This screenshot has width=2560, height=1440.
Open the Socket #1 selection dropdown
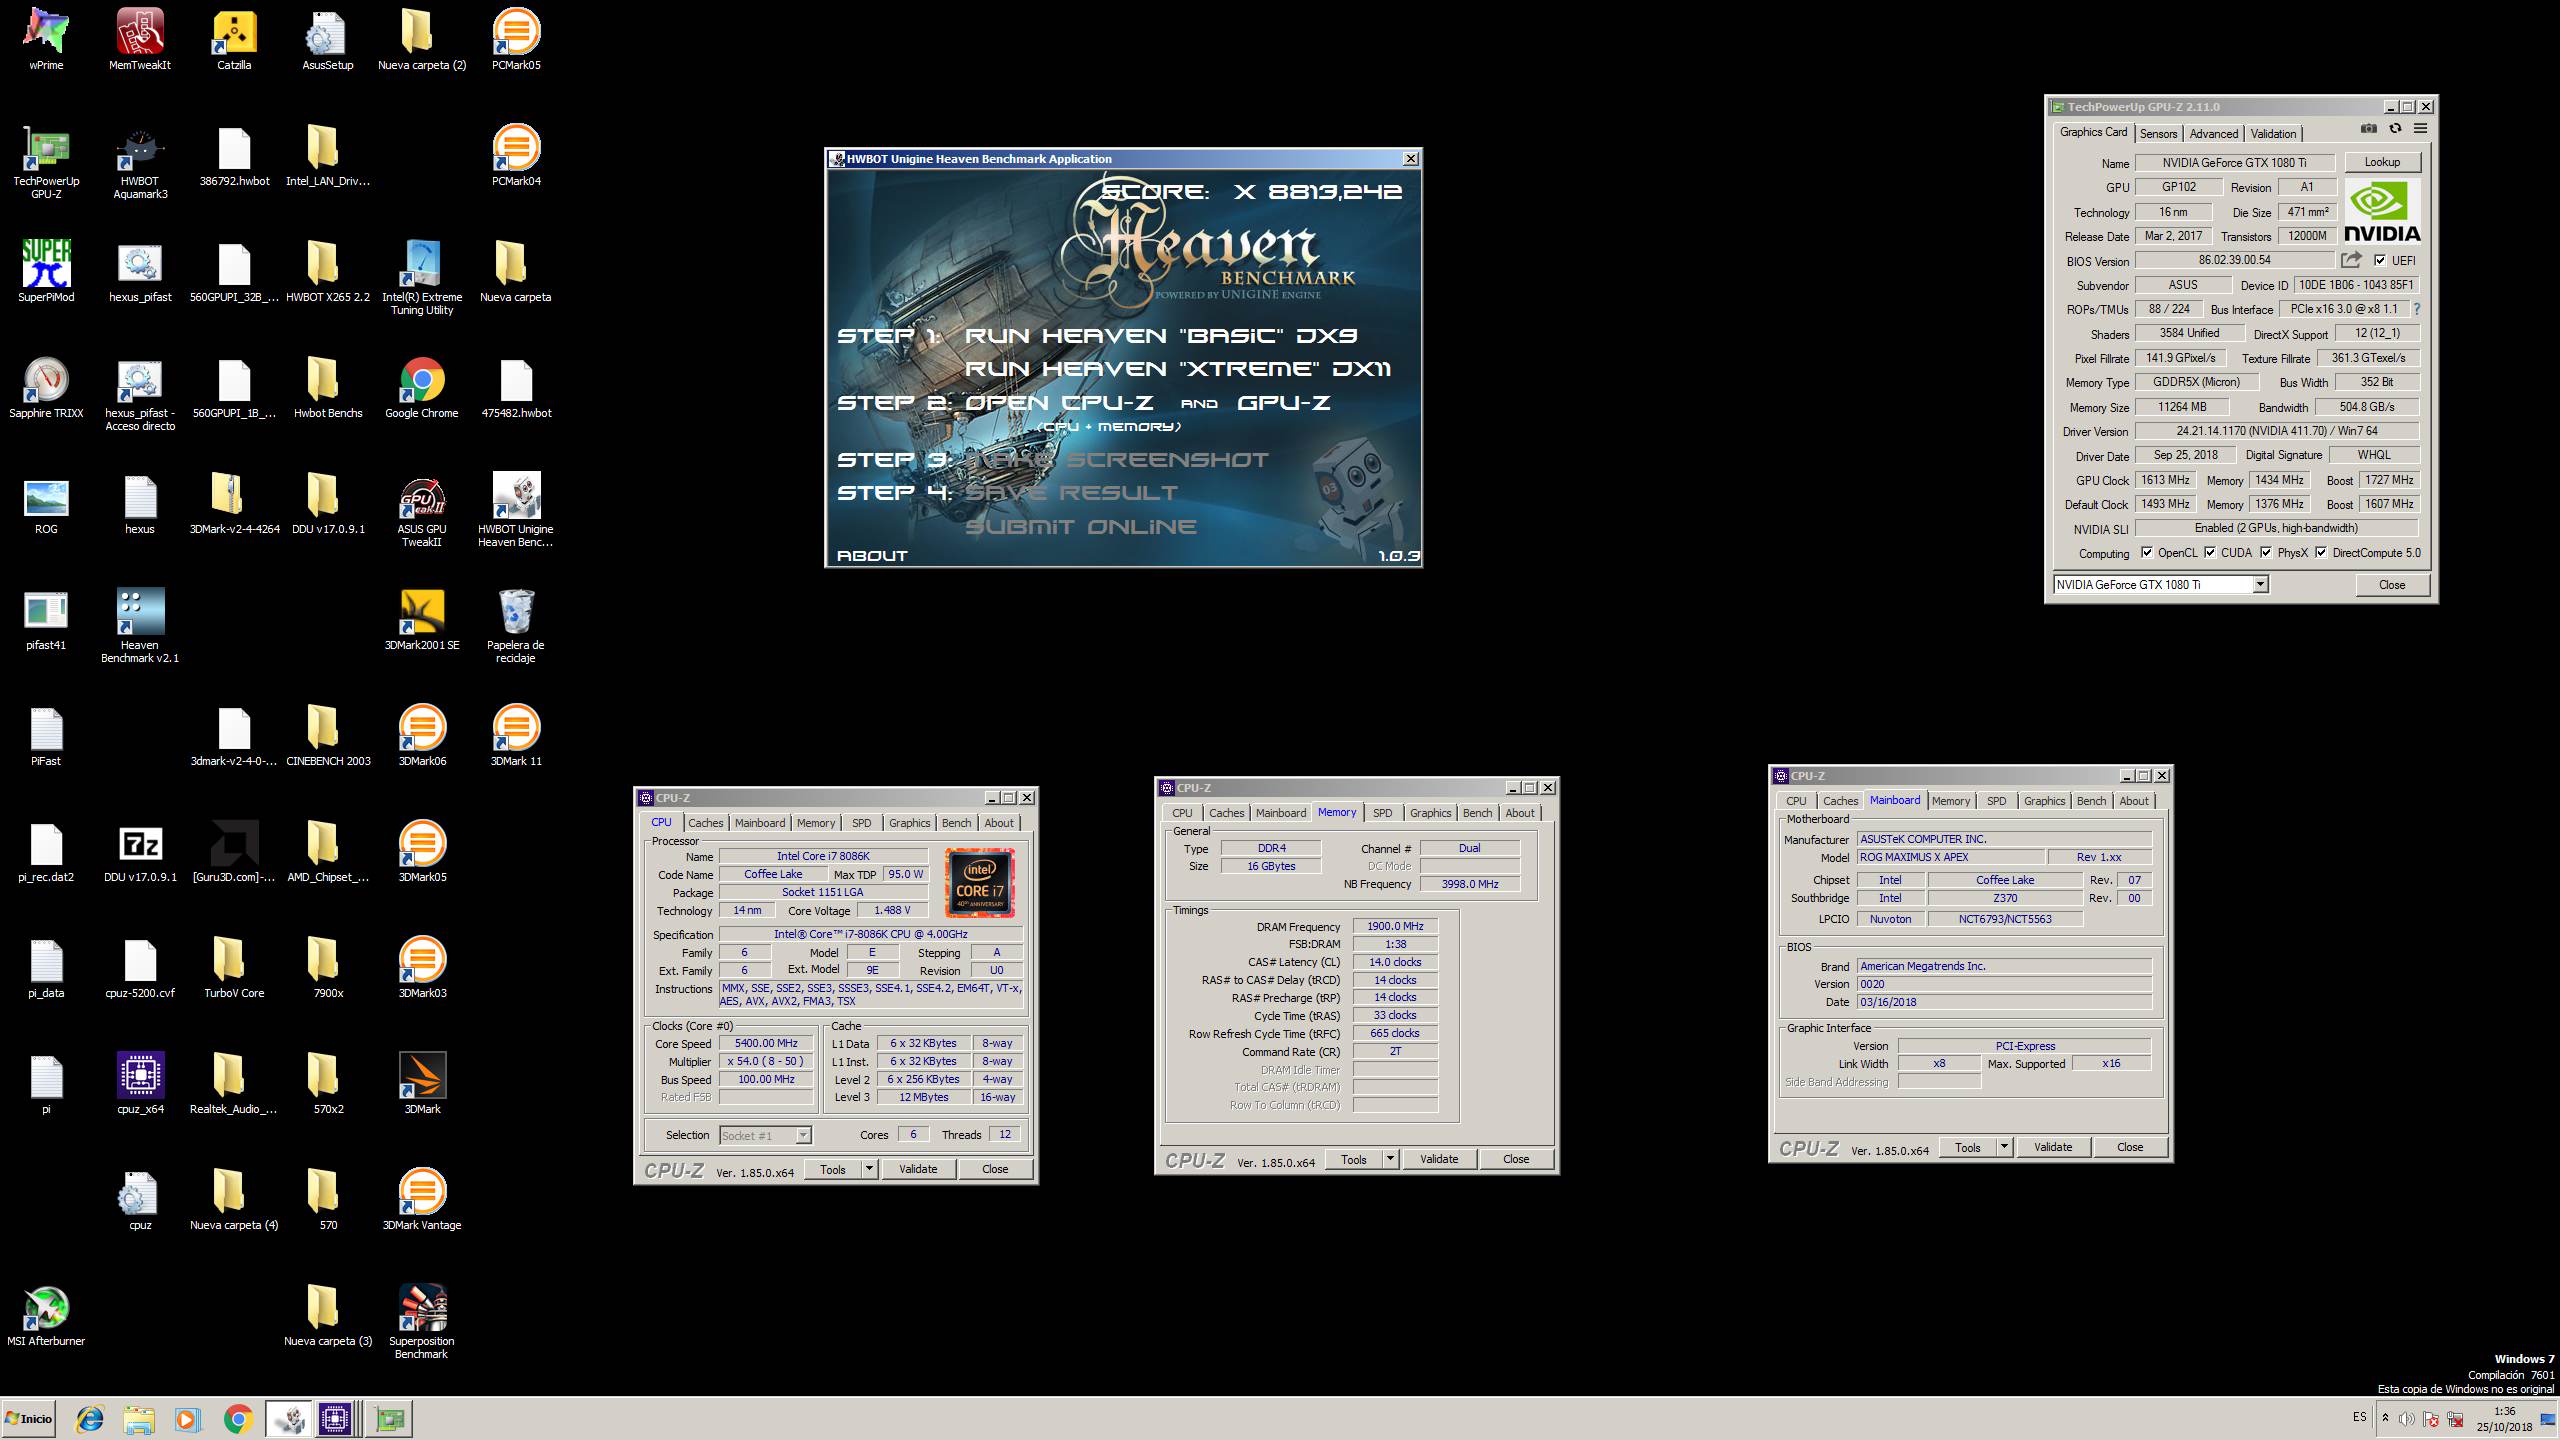[x=802, y=1135]
